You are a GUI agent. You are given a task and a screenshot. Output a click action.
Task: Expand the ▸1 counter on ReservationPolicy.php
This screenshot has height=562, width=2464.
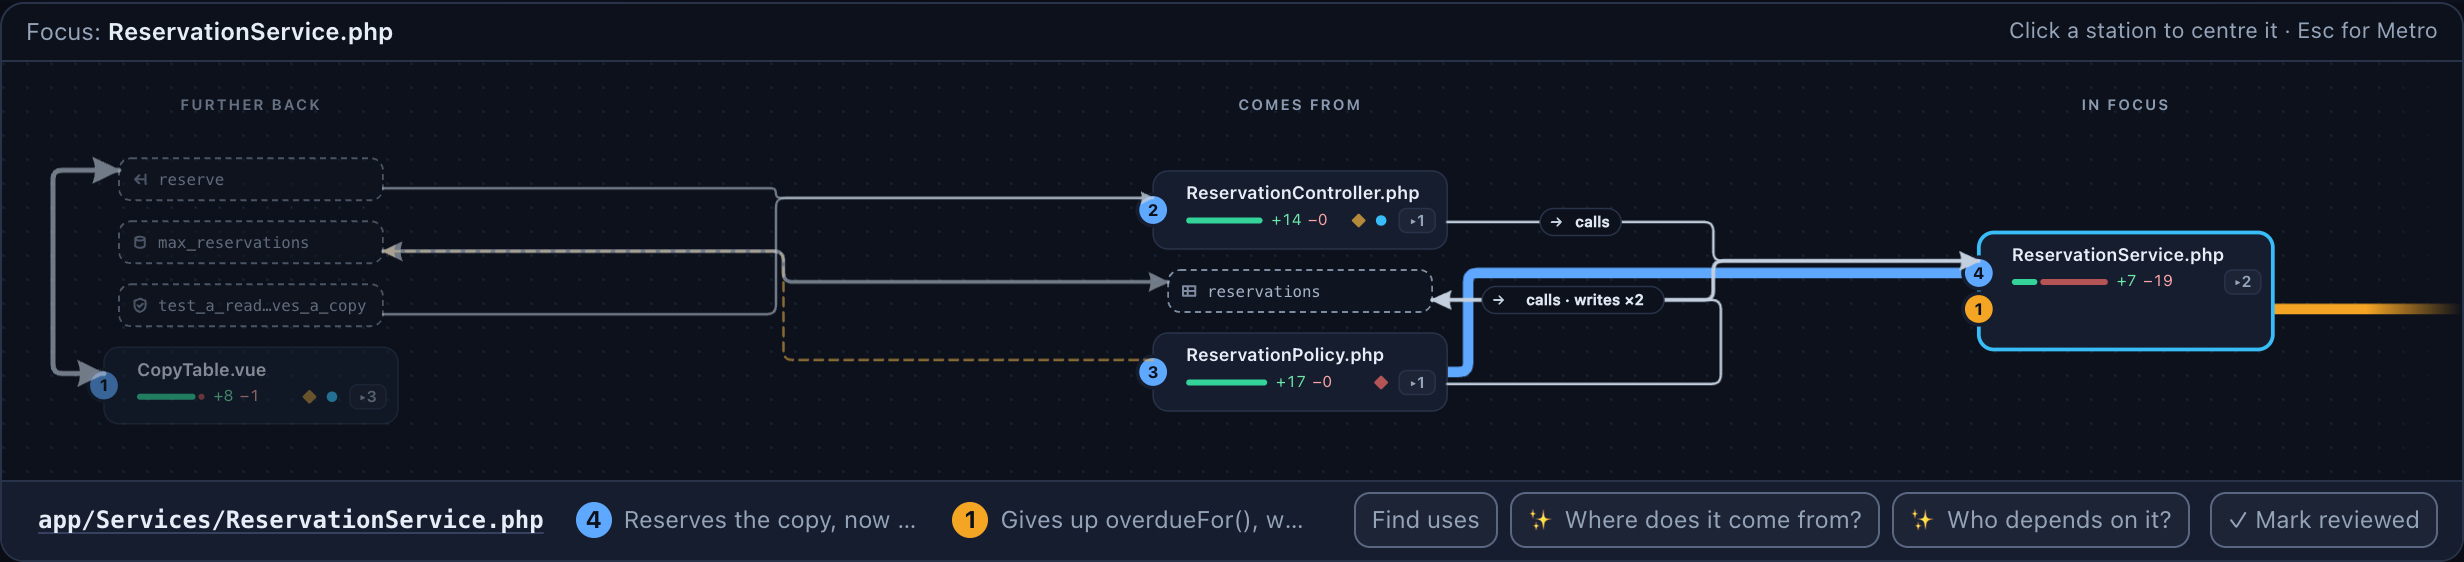click(x=1417, y=383)
